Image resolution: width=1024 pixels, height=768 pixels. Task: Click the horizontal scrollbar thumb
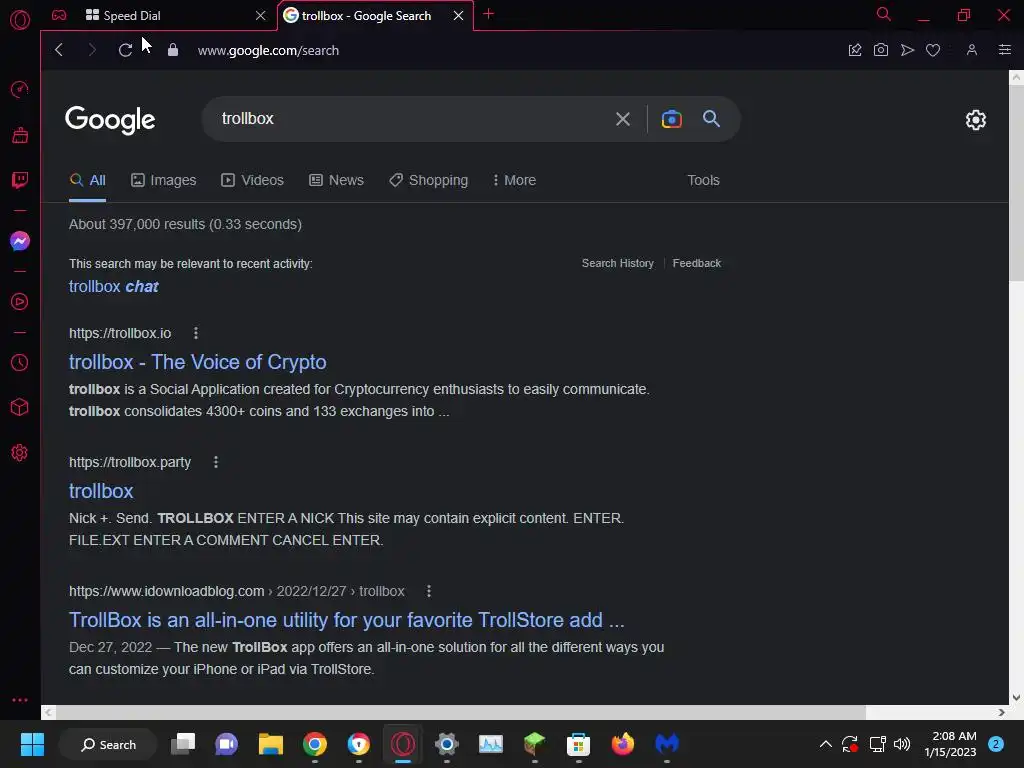(x=461, y=712)
